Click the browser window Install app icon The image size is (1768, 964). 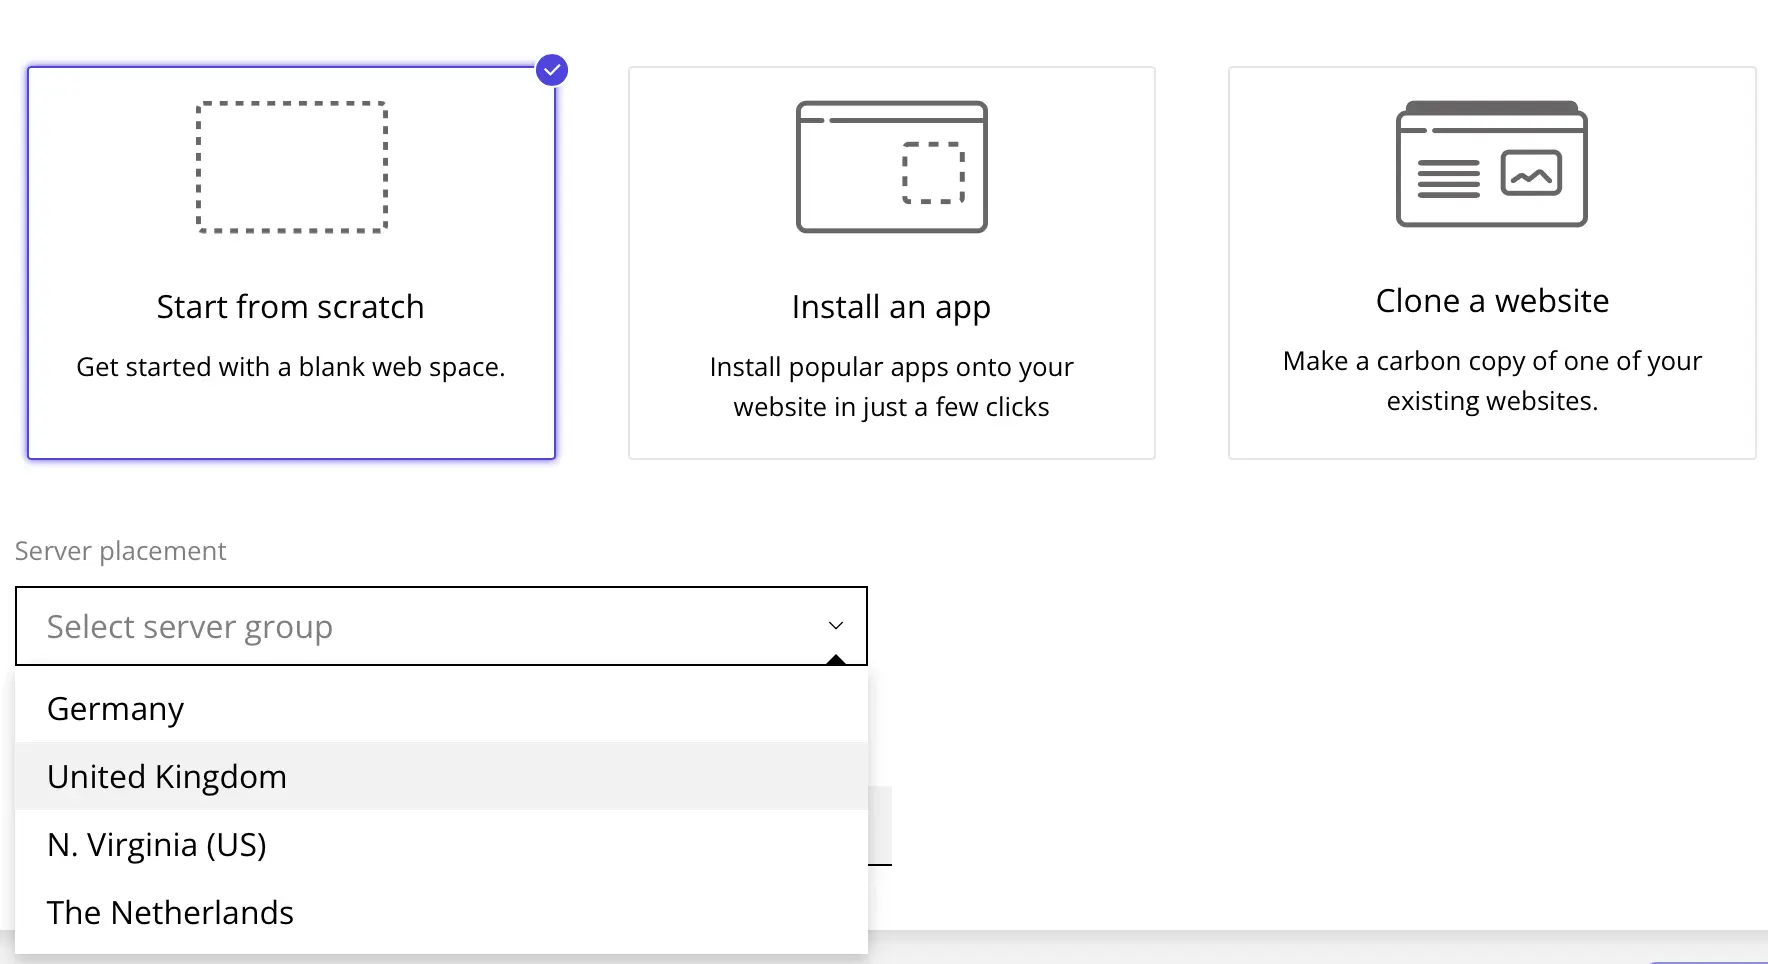coord(891,167)
